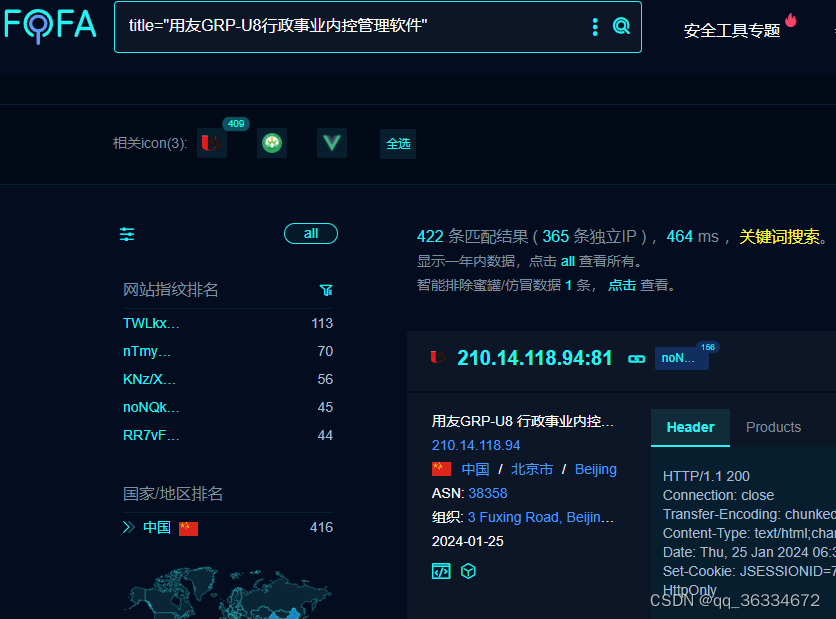The width and height of the screenshot is (836, 619).
Task: Click the search magnifier icon
Action: (622, 26)
